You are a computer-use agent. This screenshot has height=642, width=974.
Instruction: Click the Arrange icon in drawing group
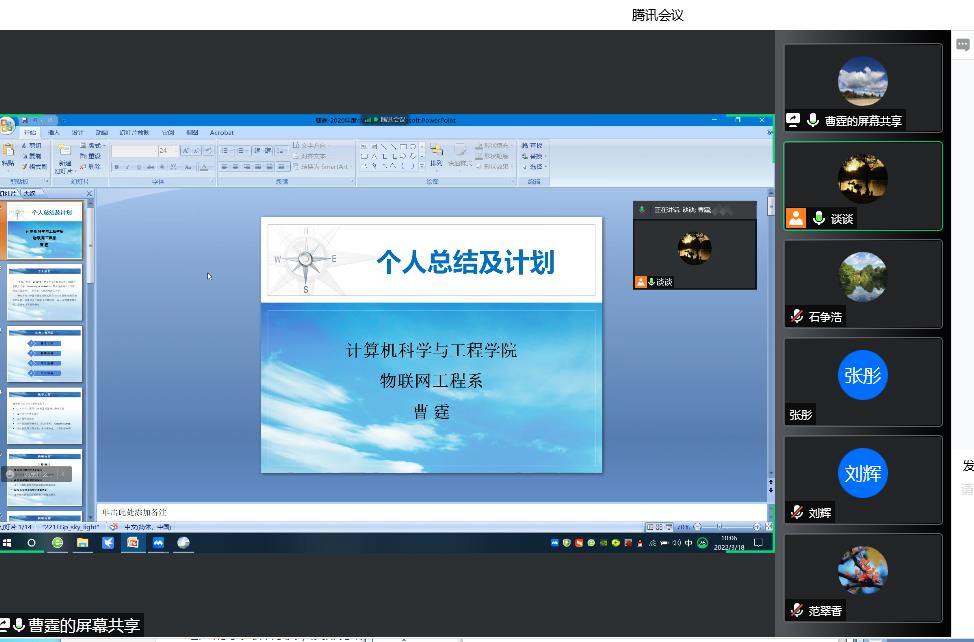pyautogui.click(x=436, y=155)
